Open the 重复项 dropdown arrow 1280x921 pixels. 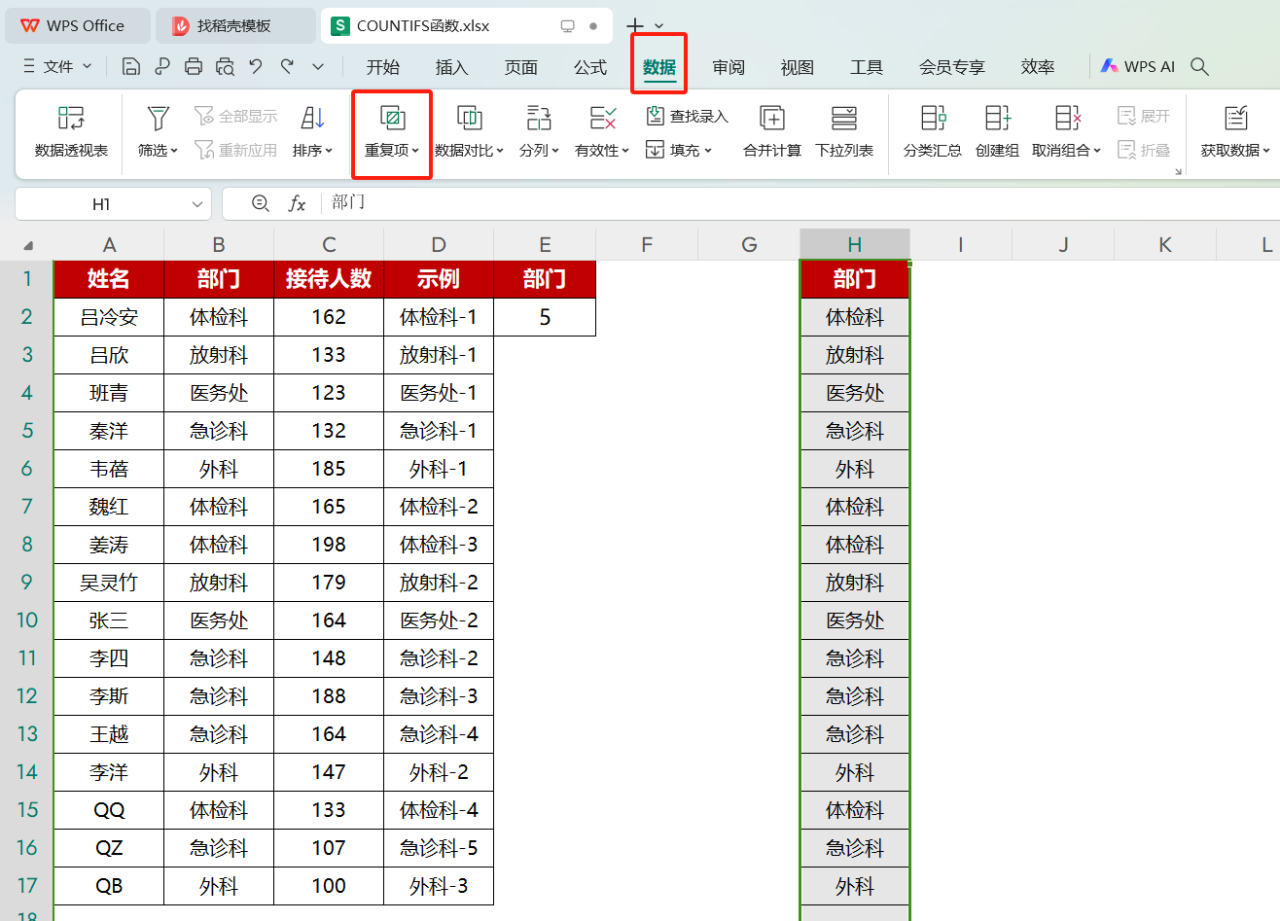click(x=415, y=151)
